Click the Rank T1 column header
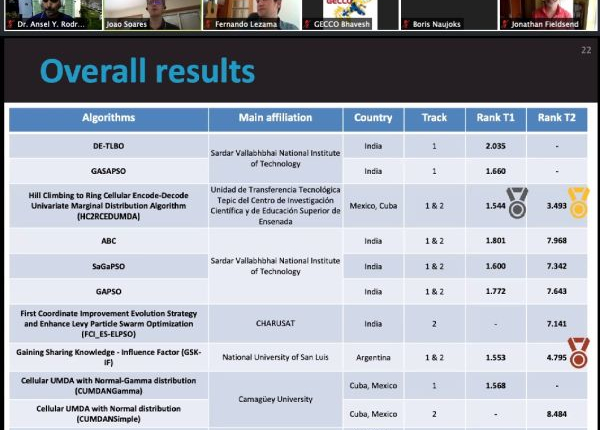The height and width of the screenshot is (430, 600). click(496, 118)
